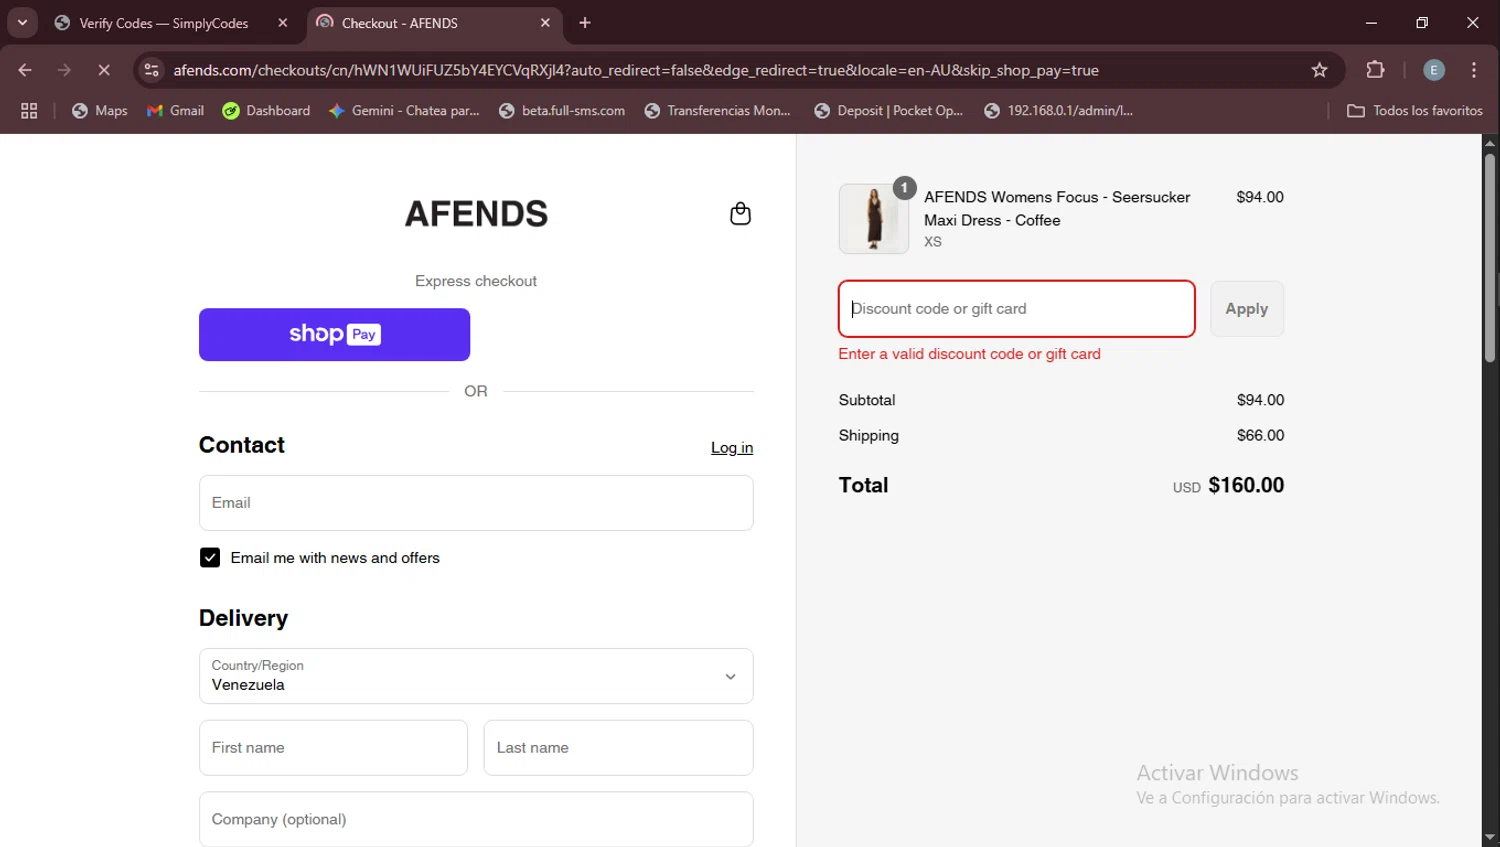This screenshot has width=1500, height=847.
Task: Open the beta.full-sms.com bookmark
Action: click(562, 111)
